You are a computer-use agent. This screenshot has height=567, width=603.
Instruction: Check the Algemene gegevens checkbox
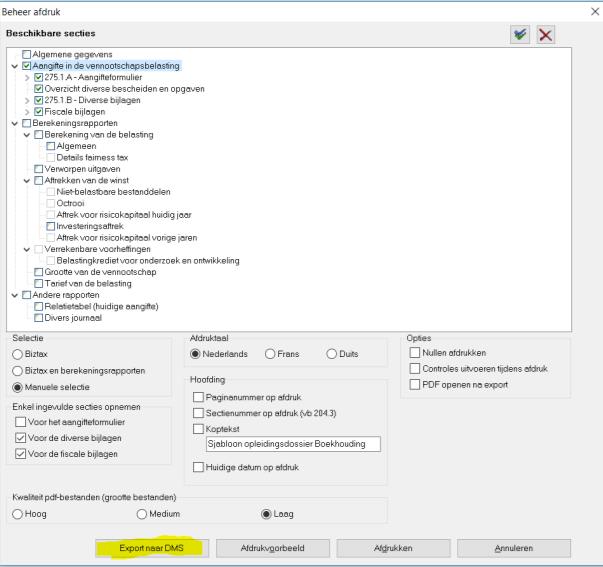point(26,54)
